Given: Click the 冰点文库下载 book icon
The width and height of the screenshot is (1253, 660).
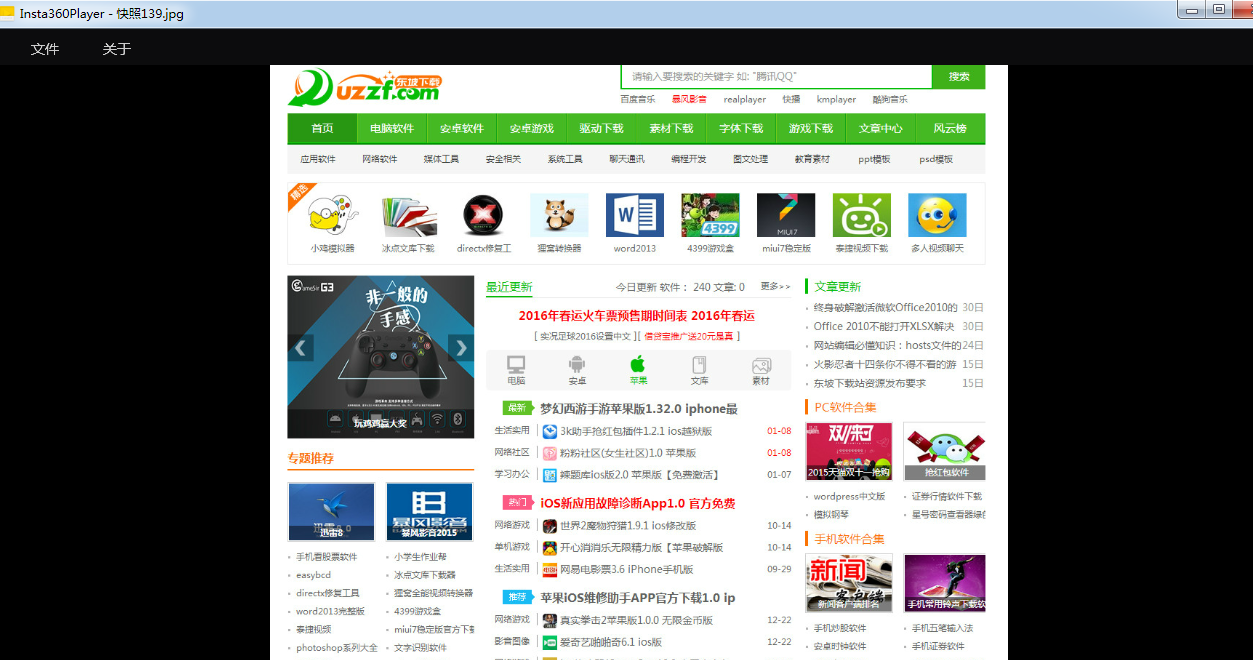Looking at the screenshot, I should (x=408, y=215).
